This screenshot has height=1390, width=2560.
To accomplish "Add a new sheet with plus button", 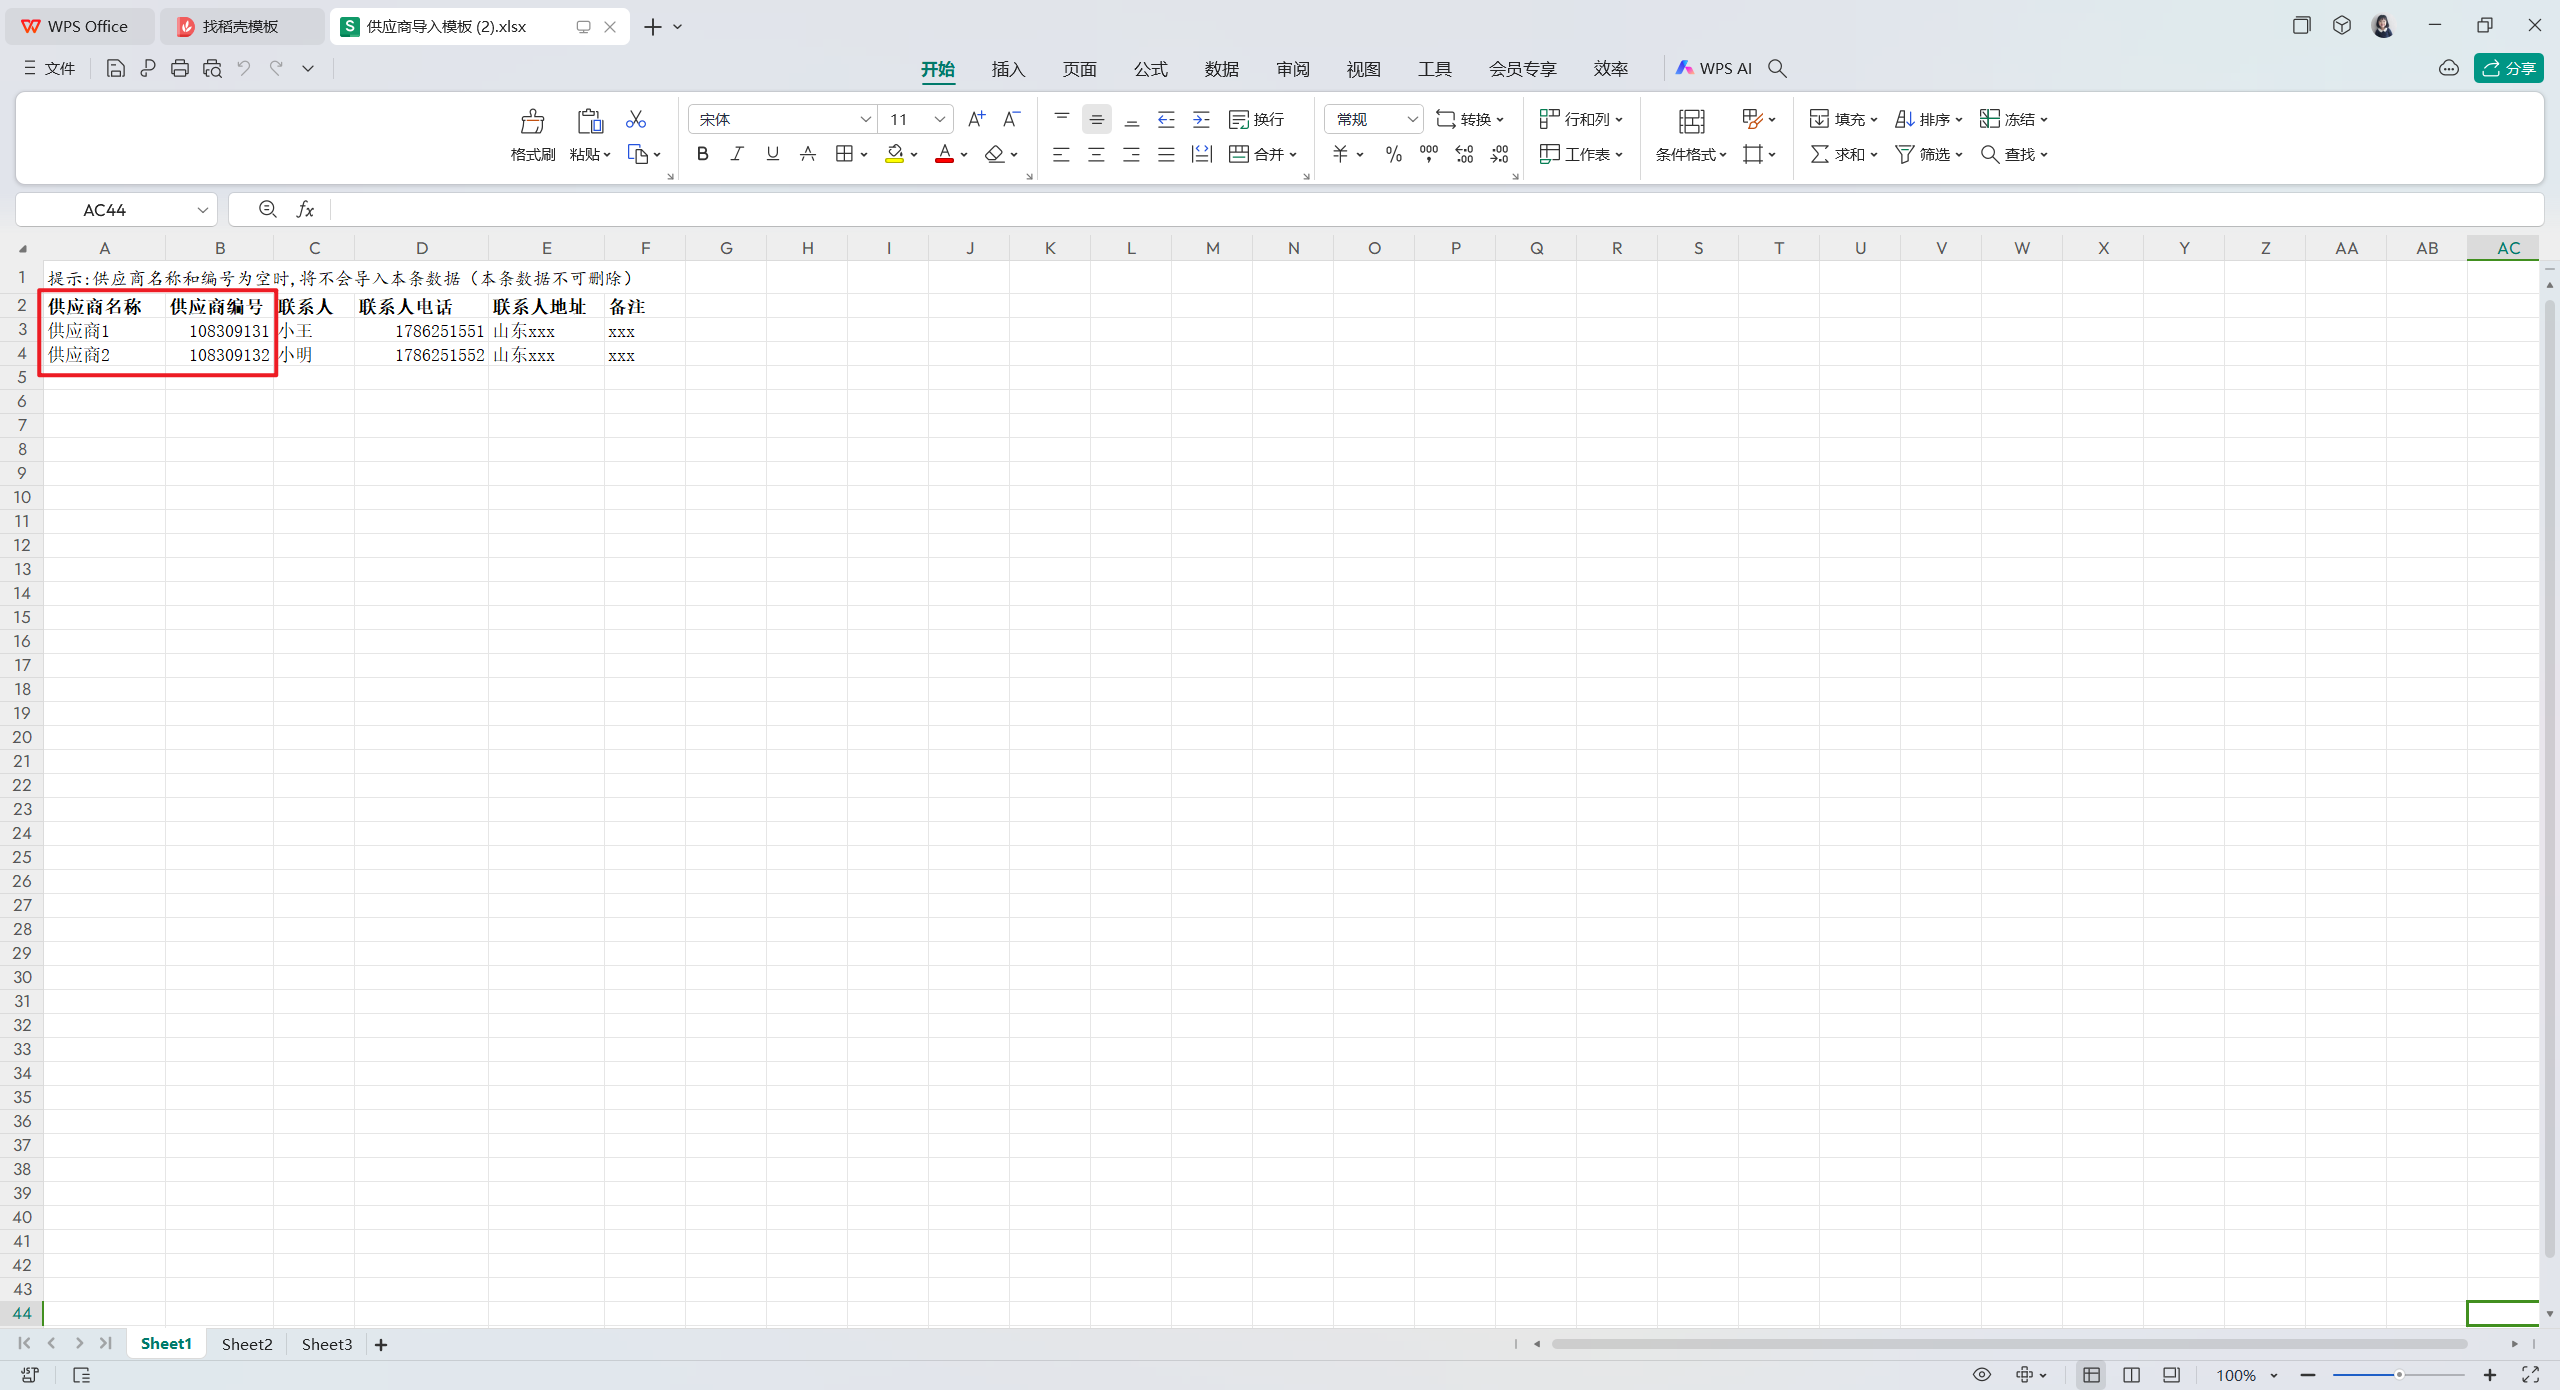I will coord(381,1345).
